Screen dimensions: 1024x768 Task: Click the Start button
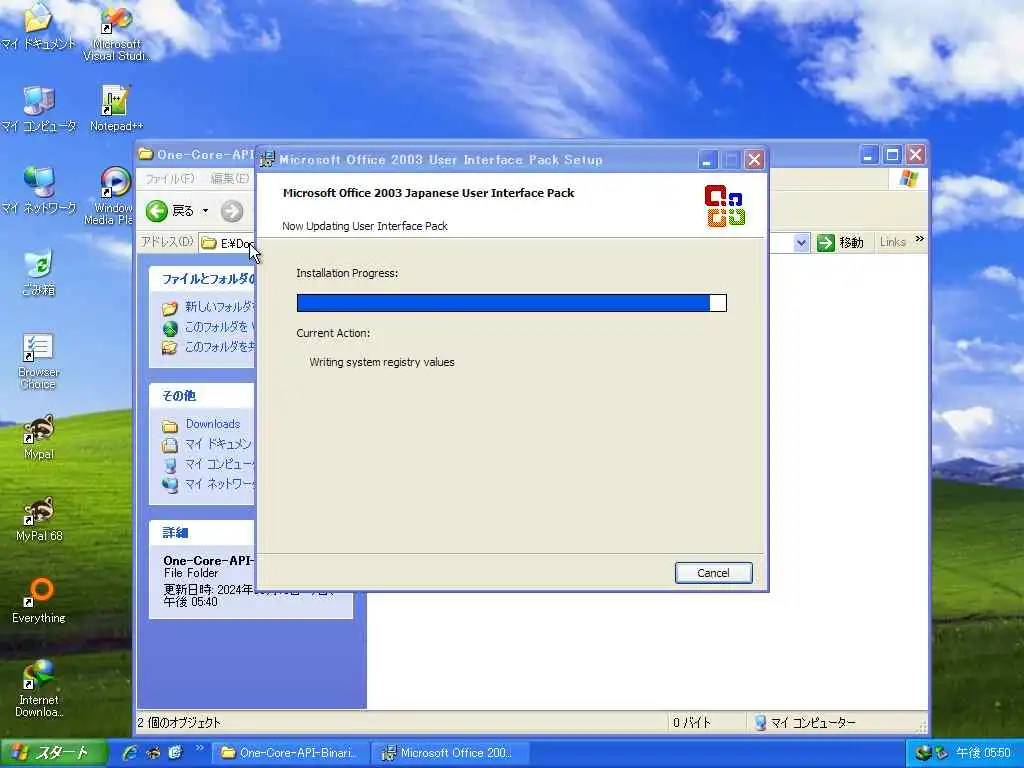click(x=54, y=753)
